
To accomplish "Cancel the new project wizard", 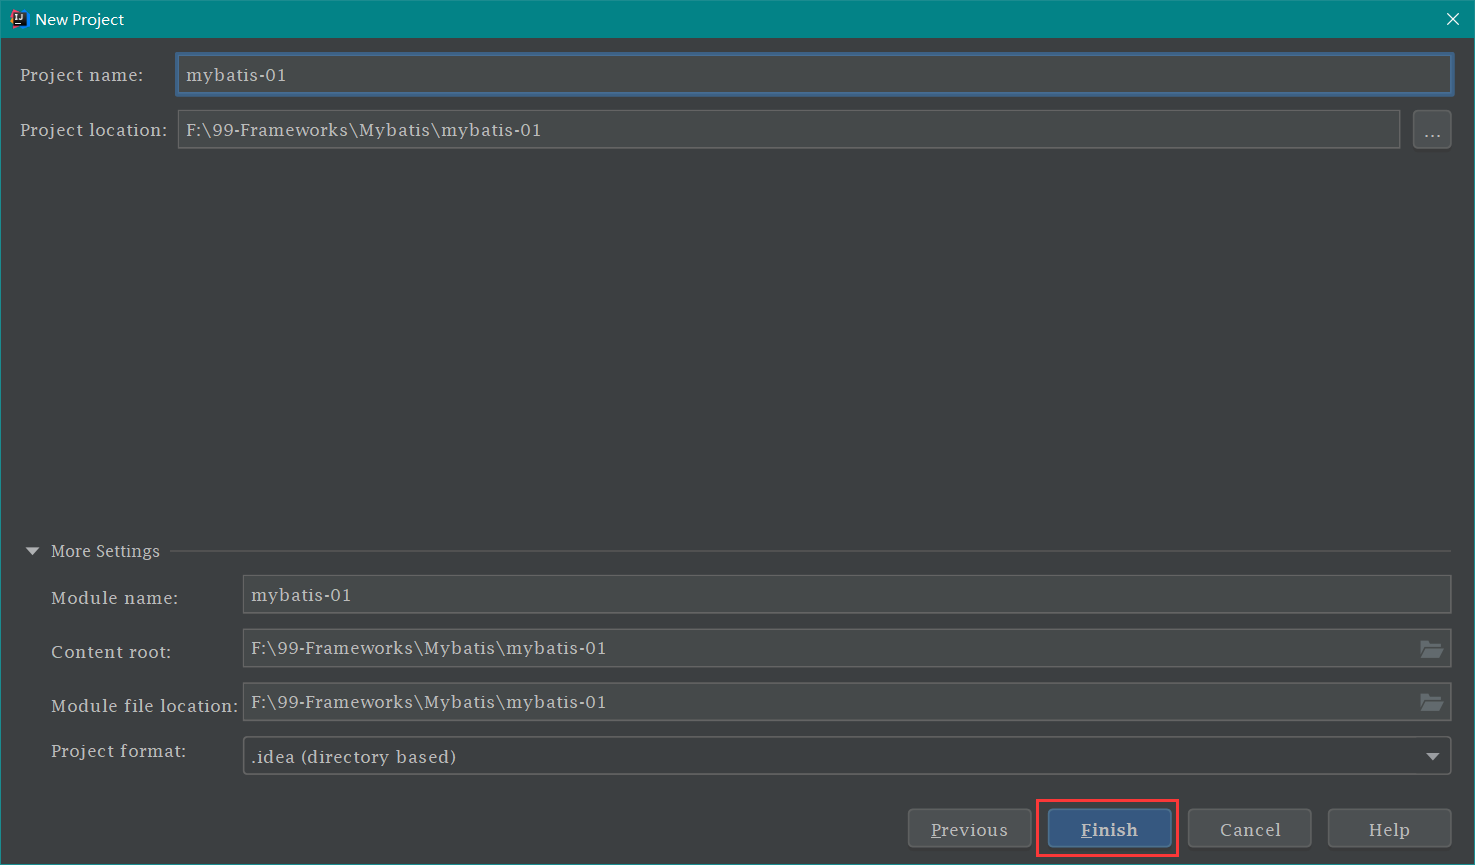I will click(1249, 829).
